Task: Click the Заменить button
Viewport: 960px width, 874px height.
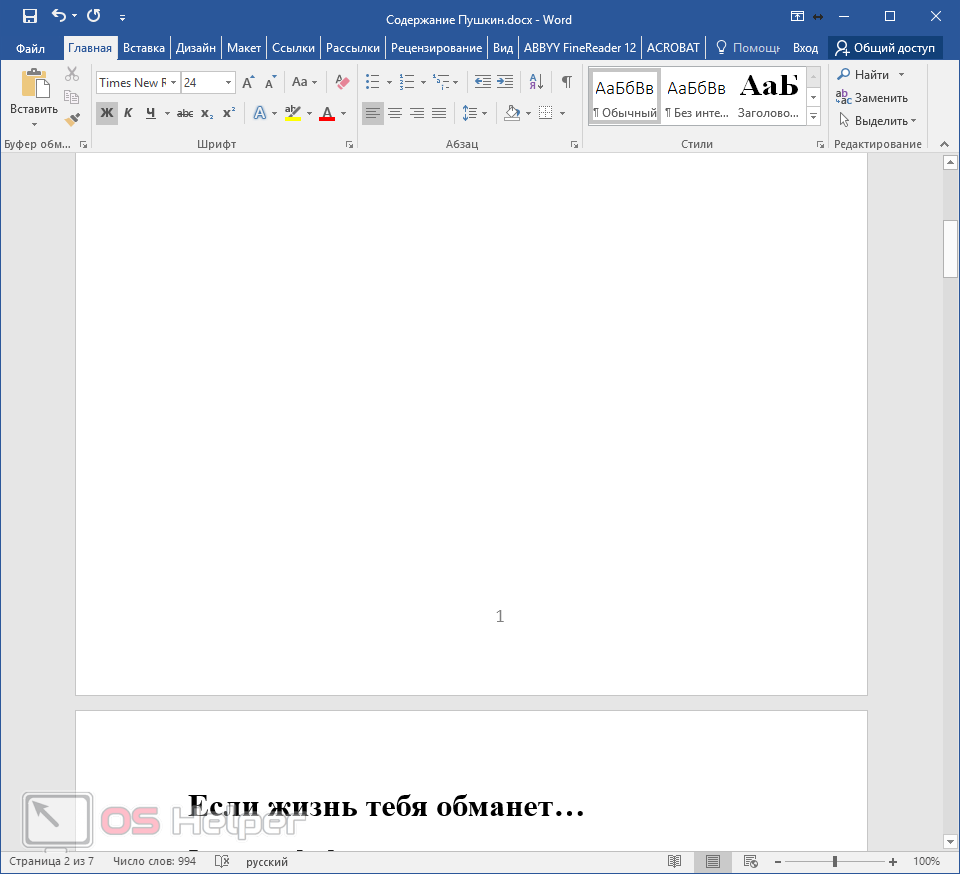Action: pos(873,98)
